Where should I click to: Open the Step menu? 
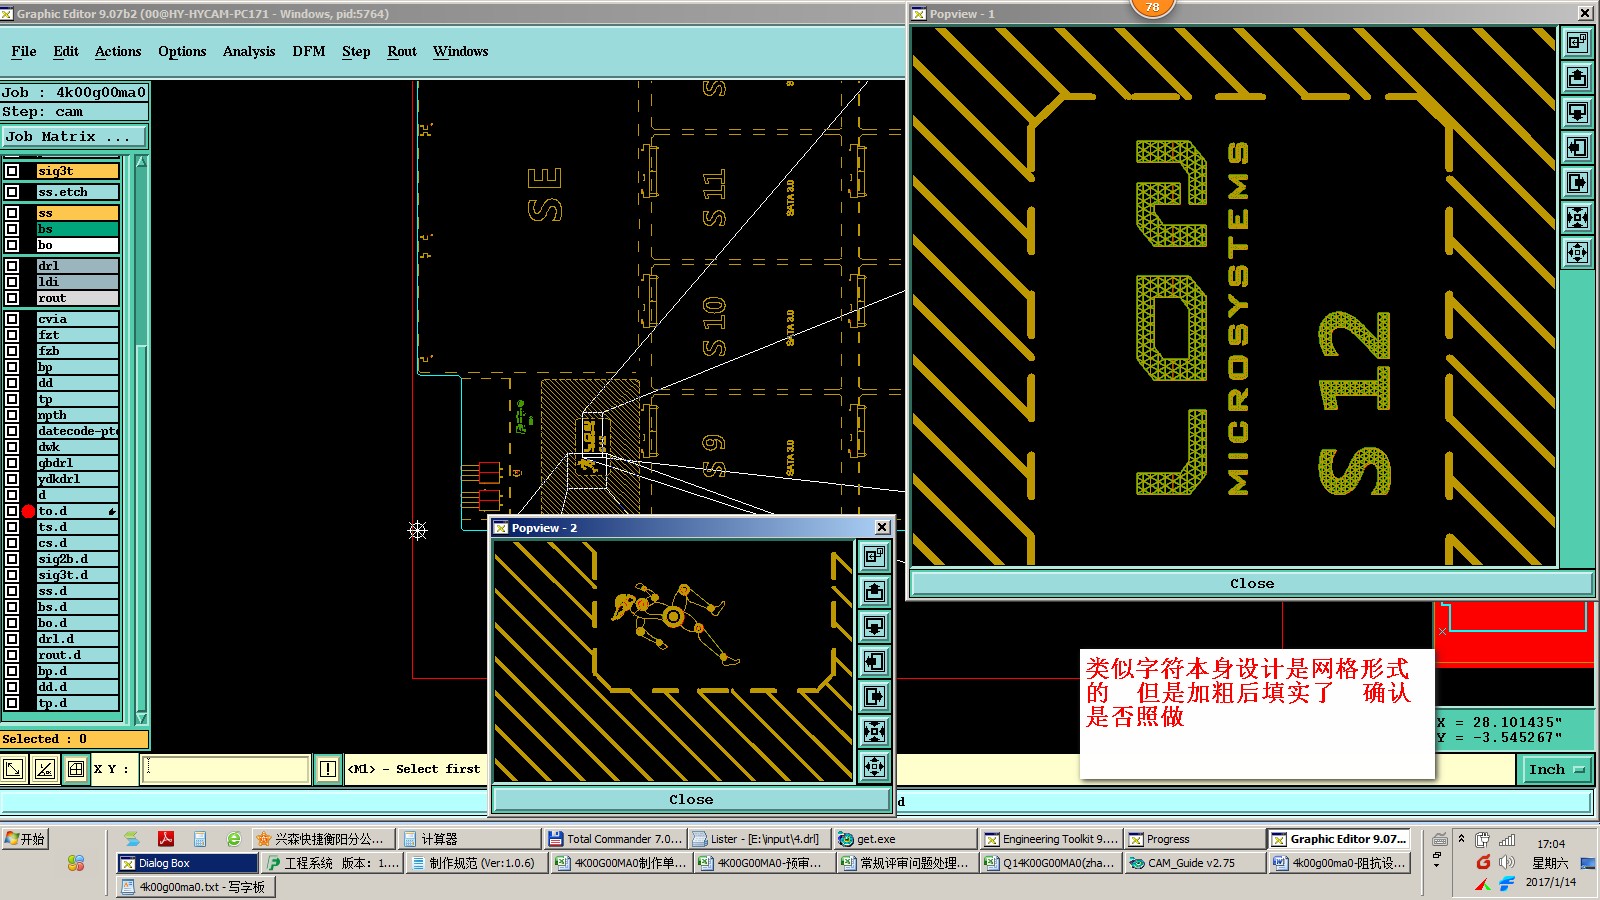(x=356, y=51)
